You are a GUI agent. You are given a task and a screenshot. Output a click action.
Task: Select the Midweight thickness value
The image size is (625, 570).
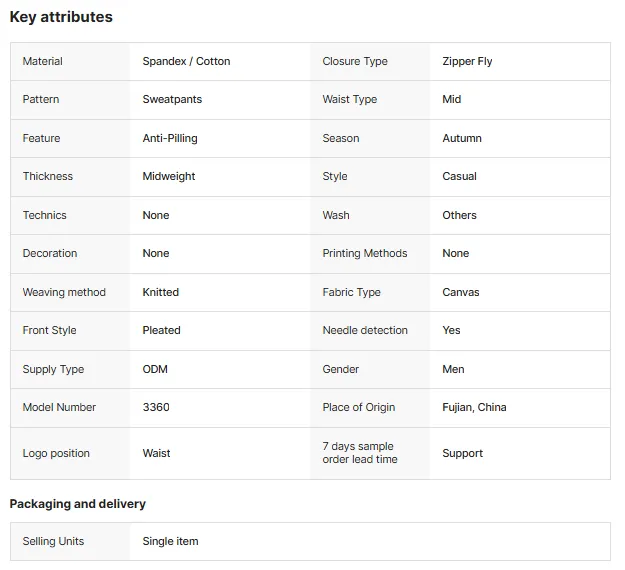tap(169, 177)
